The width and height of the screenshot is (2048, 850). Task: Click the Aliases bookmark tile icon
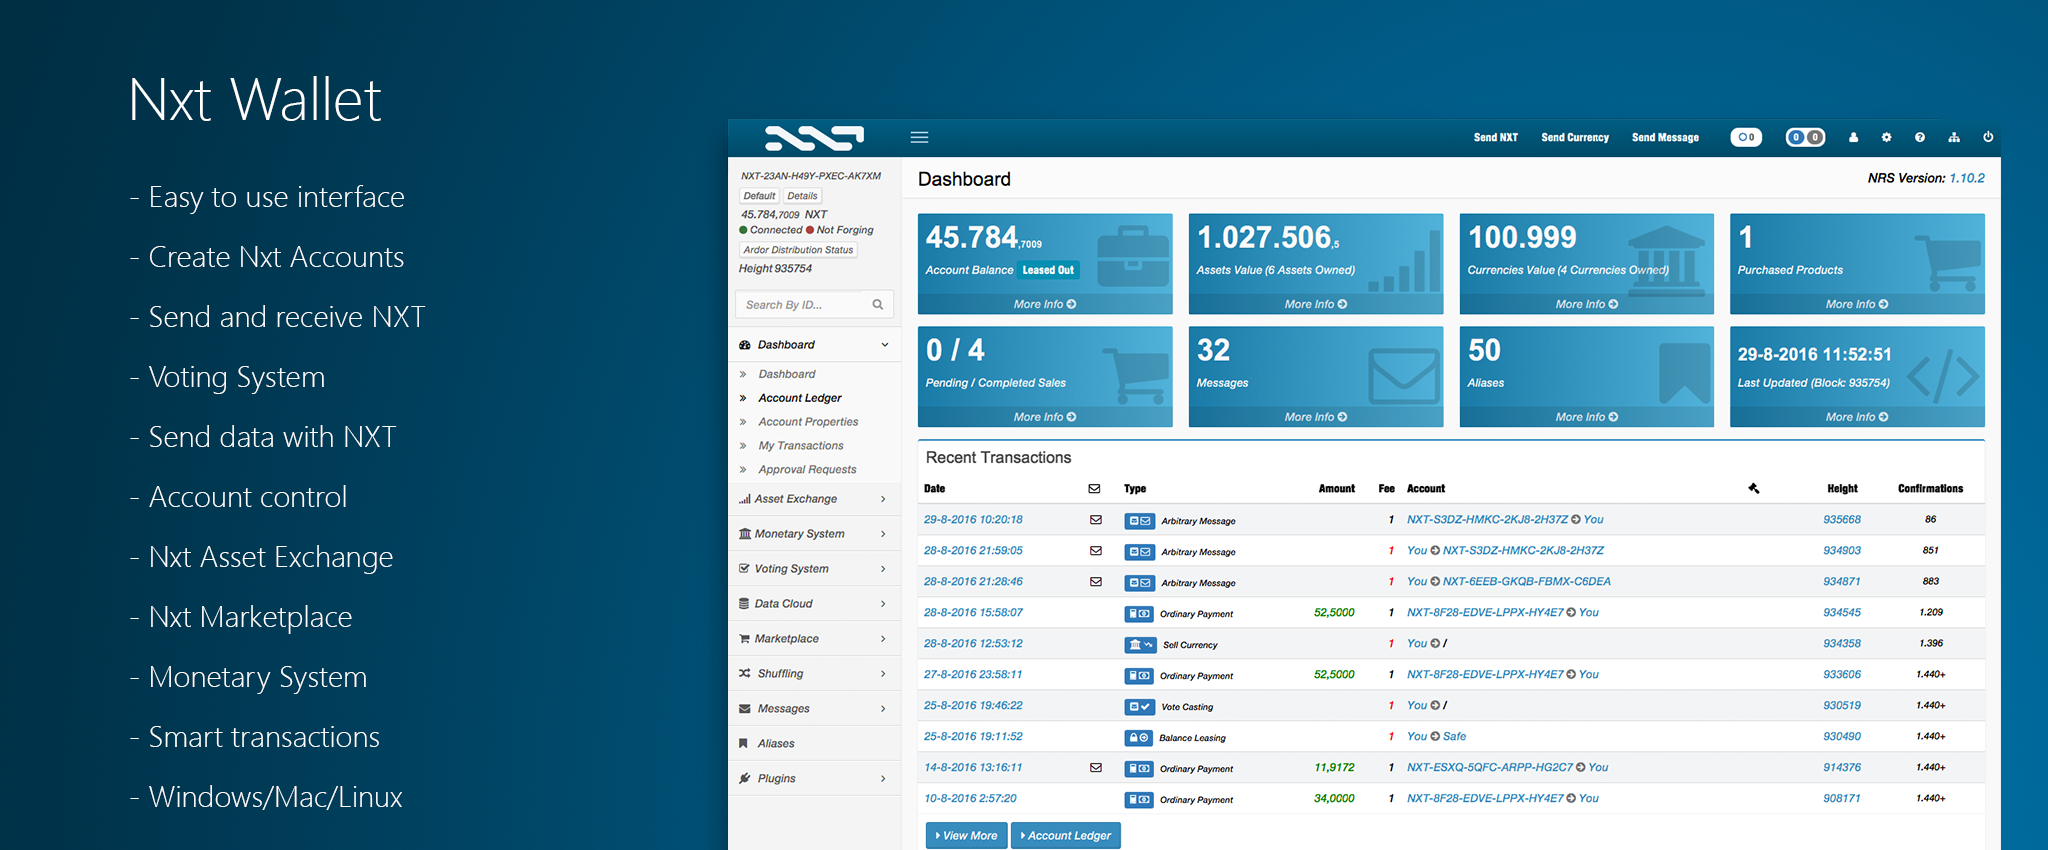(1684, 374)
